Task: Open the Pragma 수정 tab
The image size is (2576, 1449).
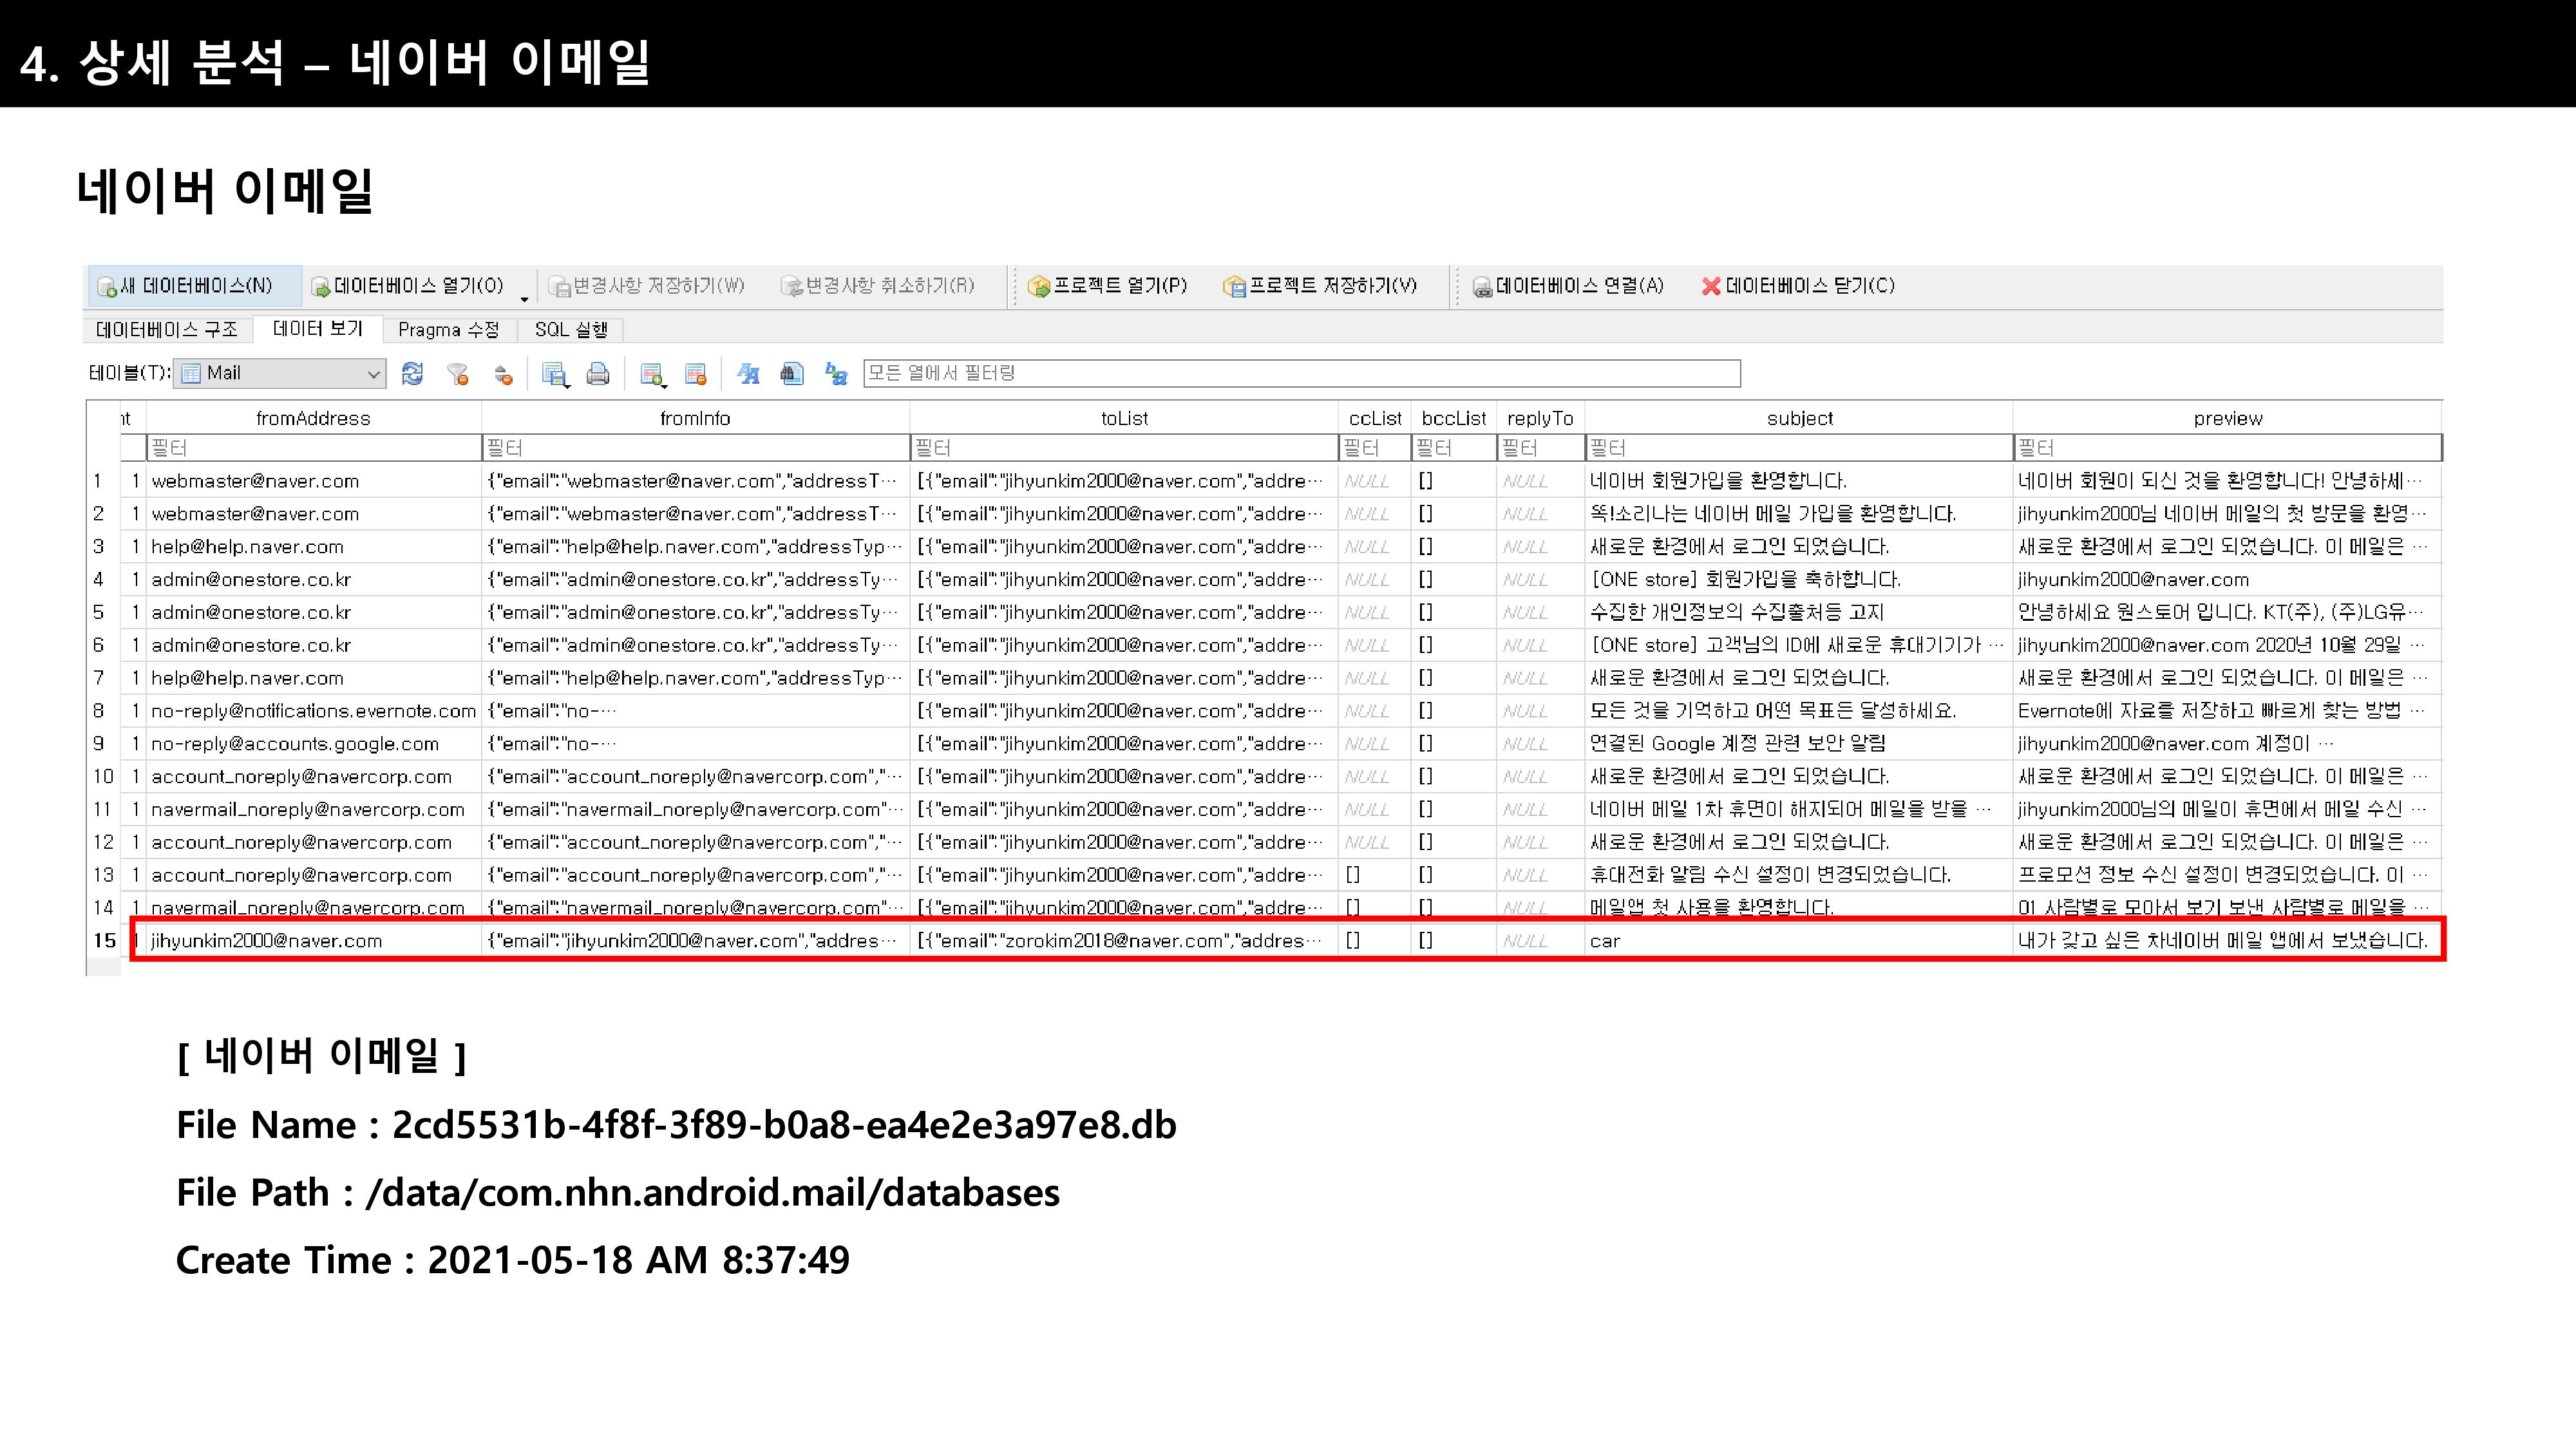Action: [x=448, y=330]
